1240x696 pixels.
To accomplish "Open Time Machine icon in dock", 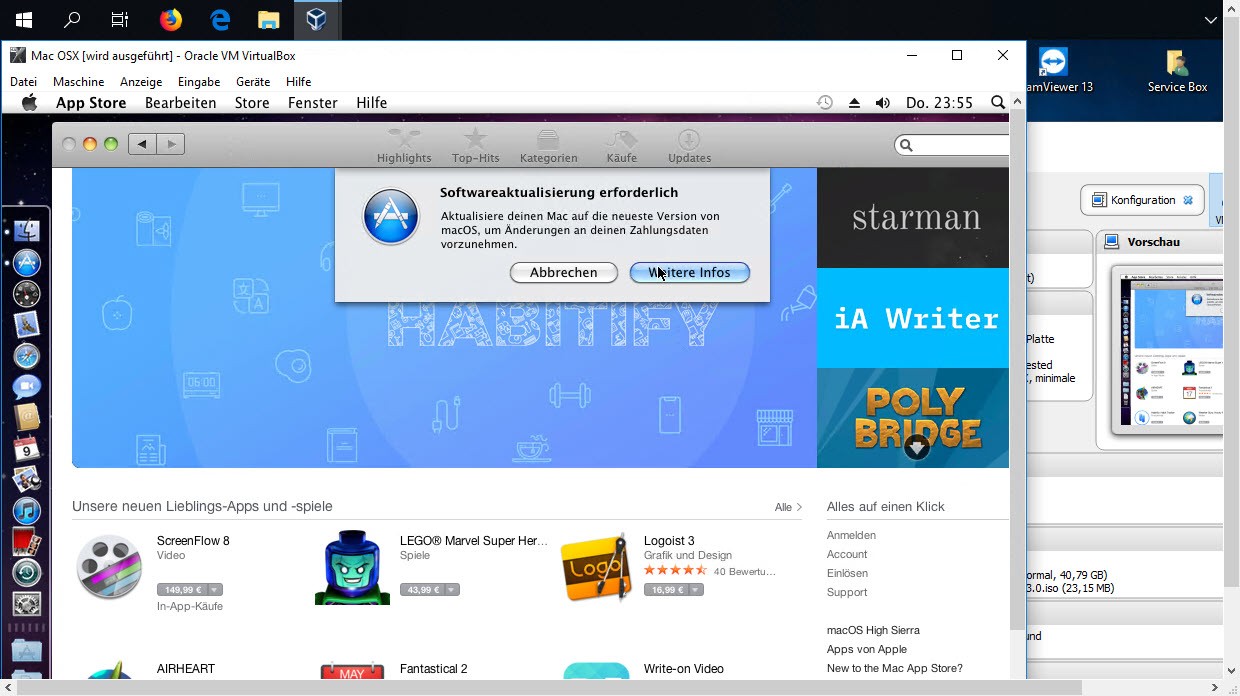I will tap(26, 572).
